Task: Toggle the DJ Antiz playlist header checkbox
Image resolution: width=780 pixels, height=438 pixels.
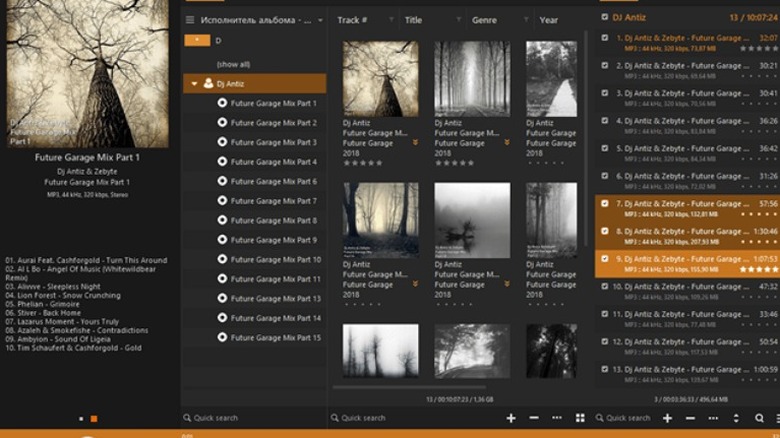Action: click(604, 17)
